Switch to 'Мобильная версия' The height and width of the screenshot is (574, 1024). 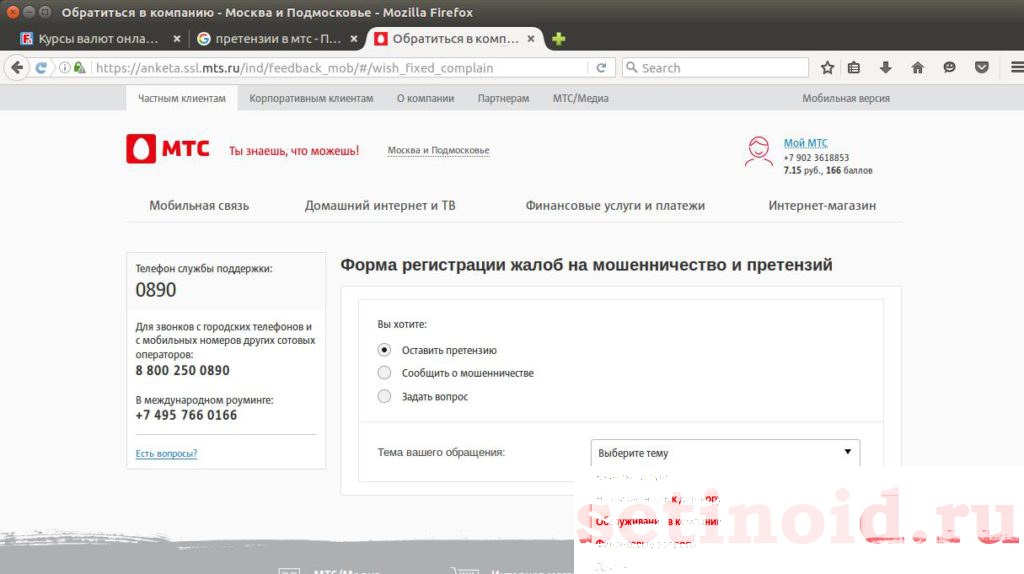(x=846, y=98)
